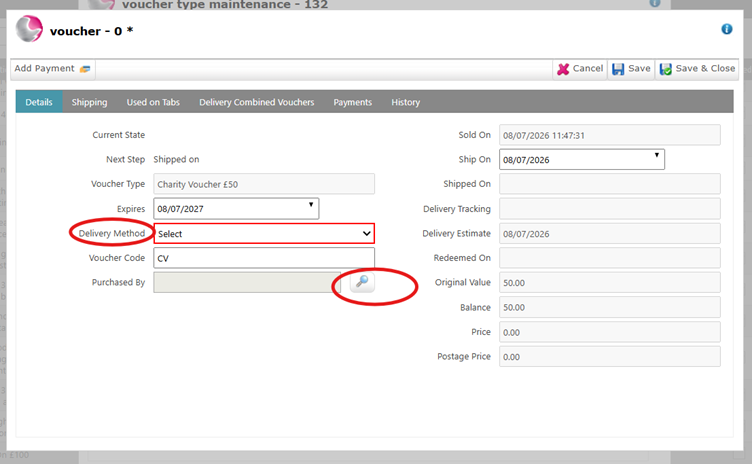
Task: Open the Expires date picker
Action: coord(236,209)
